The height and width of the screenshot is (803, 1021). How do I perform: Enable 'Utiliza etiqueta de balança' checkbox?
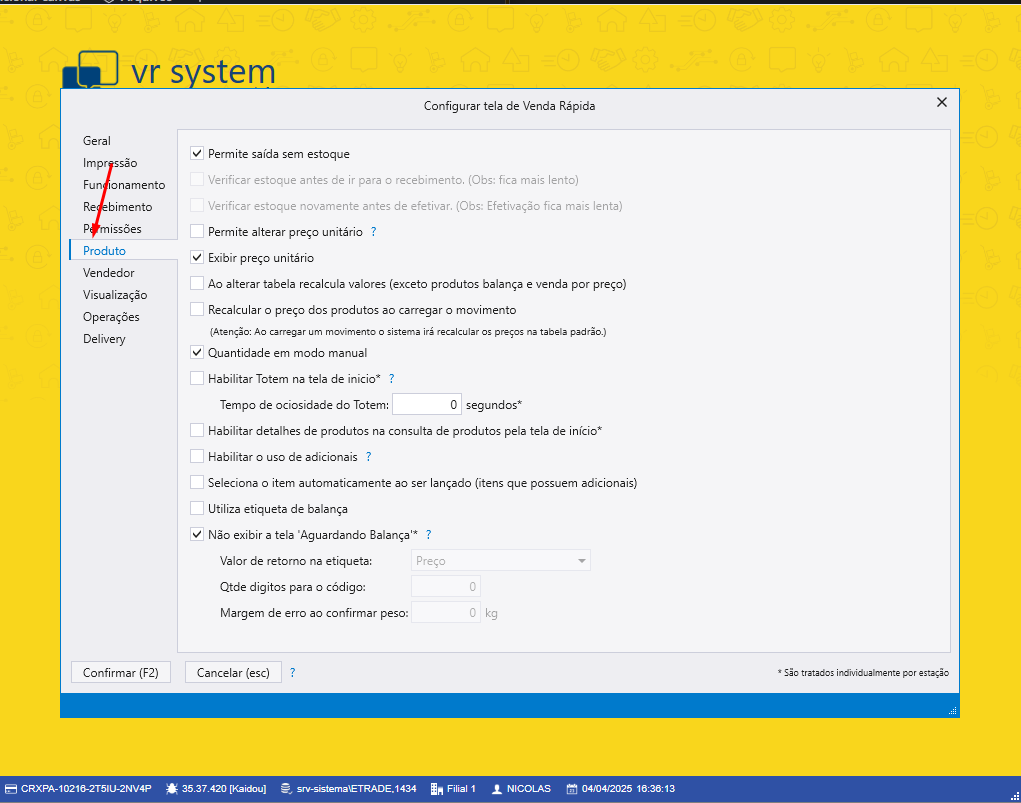click(x=197, y=509)
